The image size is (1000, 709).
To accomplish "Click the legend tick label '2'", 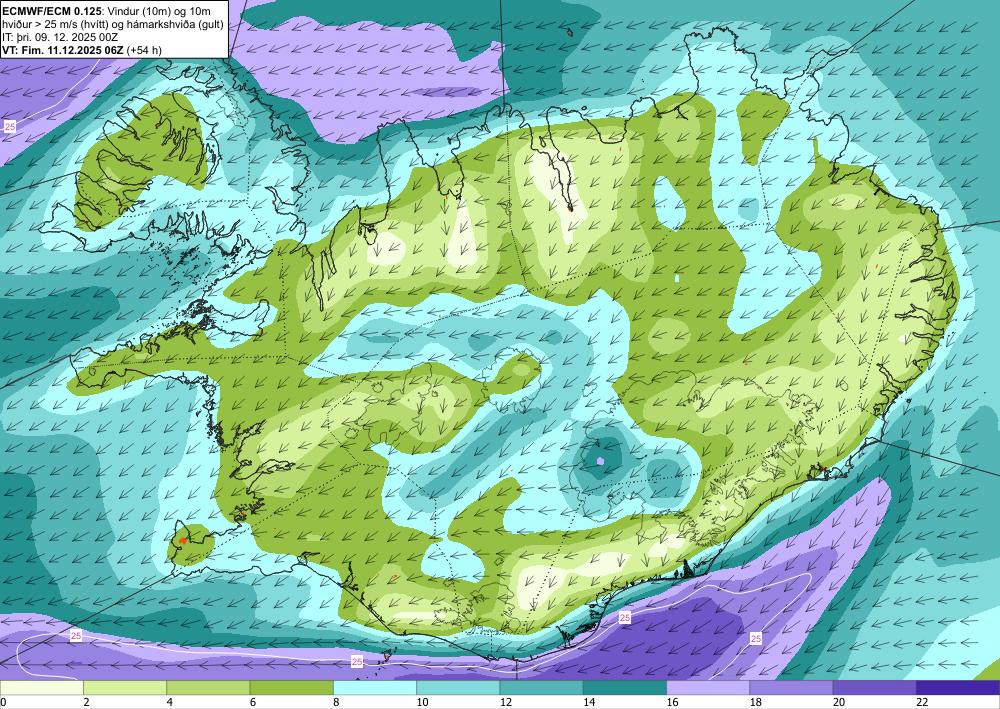I will (86, 702).
